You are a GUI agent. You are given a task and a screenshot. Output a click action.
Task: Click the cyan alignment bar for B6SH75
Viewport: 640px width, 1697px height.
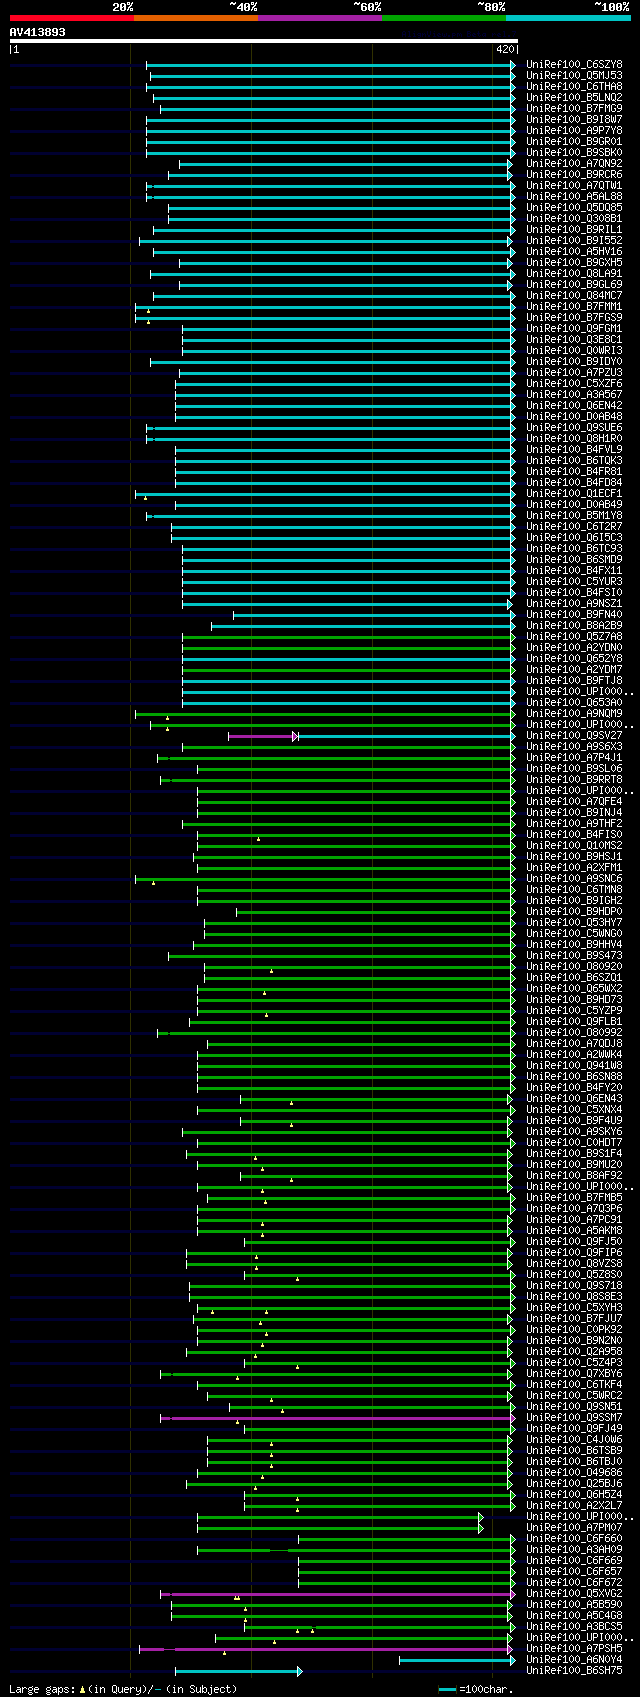pyautogui.click(x=237, y=1671)
